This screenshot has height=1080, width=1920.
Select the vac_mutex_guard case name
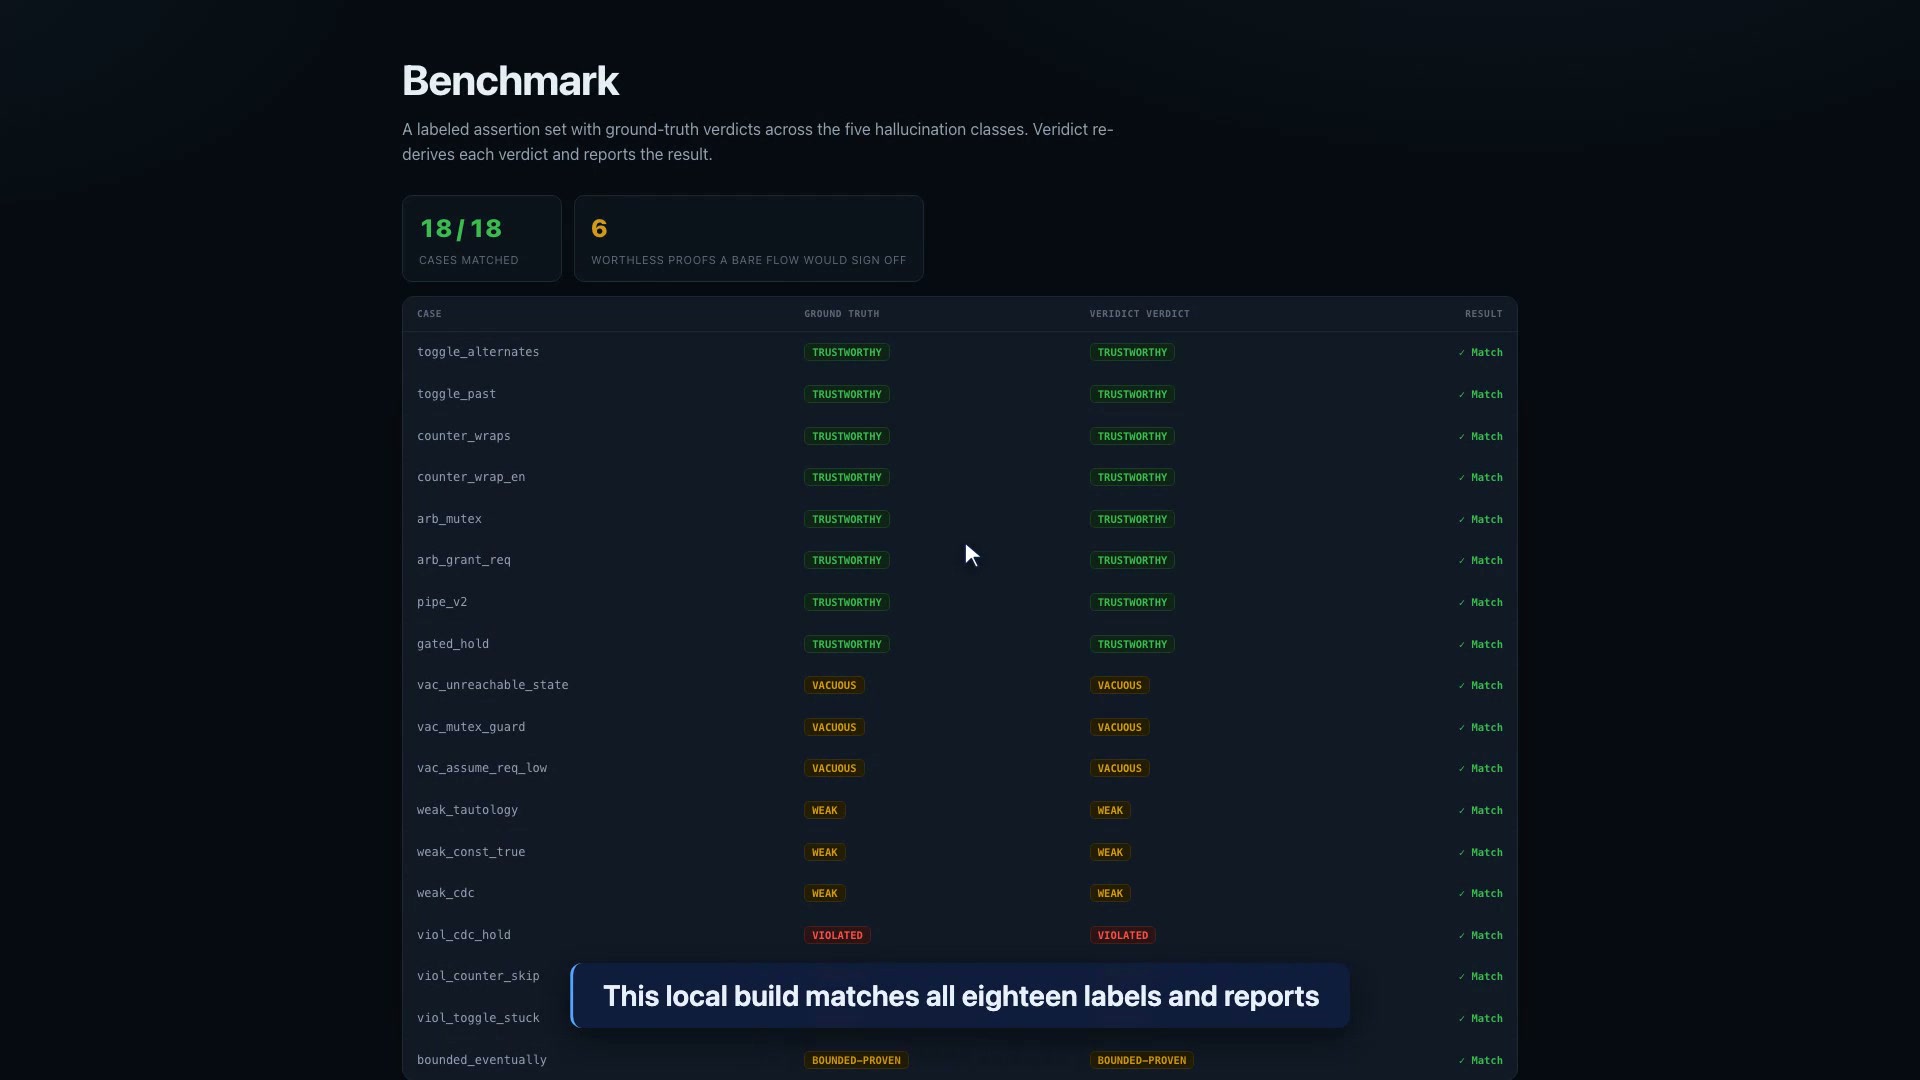coord(471,727)
